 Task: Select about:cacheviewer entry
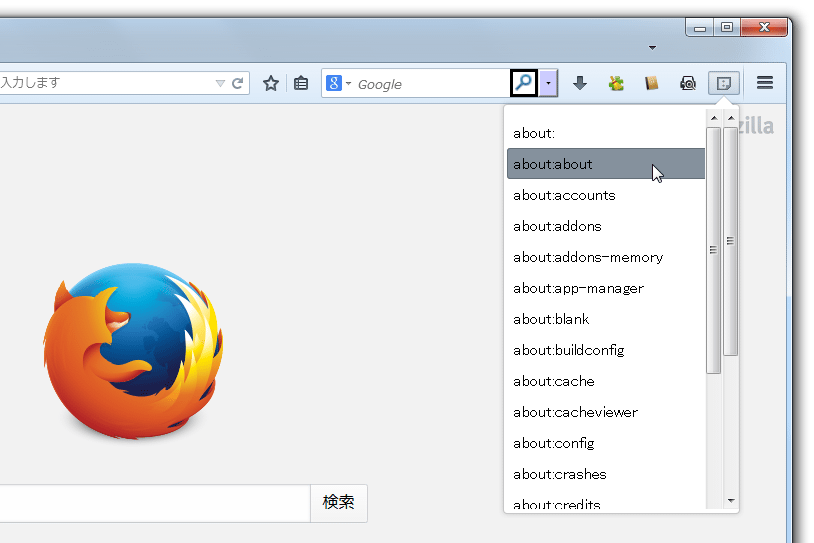(605, 412)
